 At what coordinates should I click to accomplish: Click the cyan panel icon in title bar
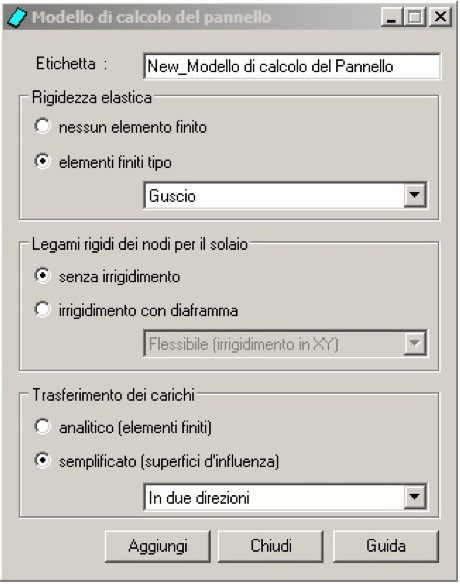point(17,18)
